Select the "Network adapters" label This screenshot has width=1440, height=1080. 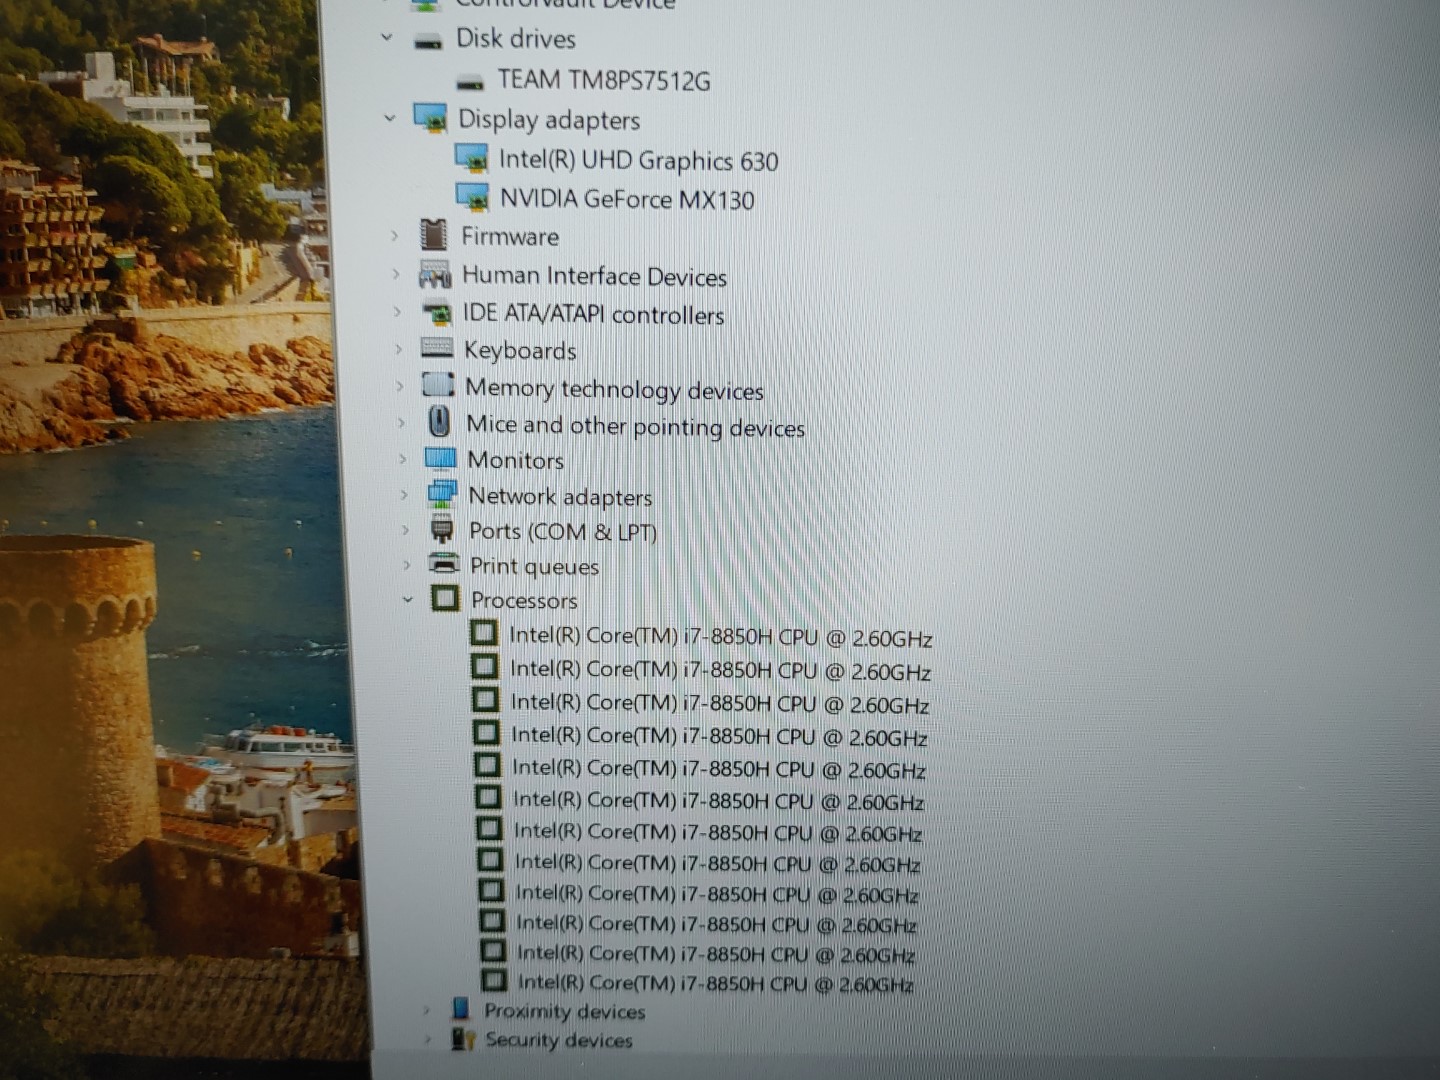[x=560, y=497]
